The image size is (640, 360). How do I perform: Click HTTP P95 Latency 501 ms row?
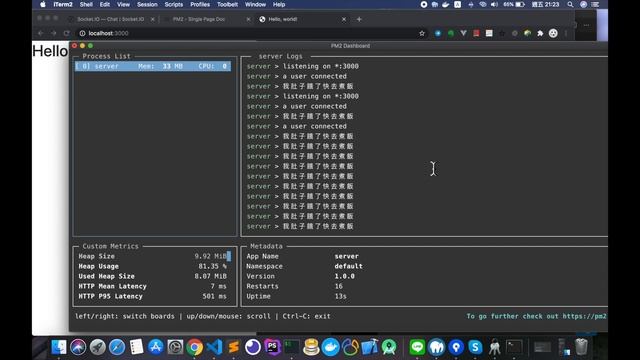tap(153, 296)
